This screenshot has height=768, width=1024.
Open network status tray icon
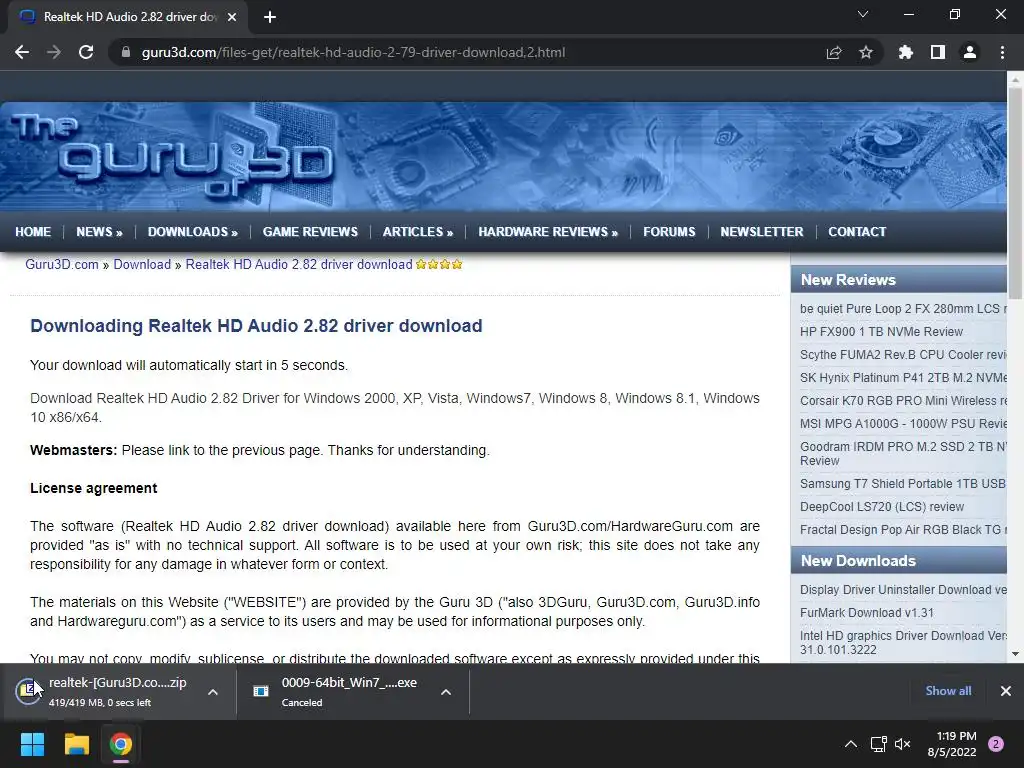tap(878, 744)
